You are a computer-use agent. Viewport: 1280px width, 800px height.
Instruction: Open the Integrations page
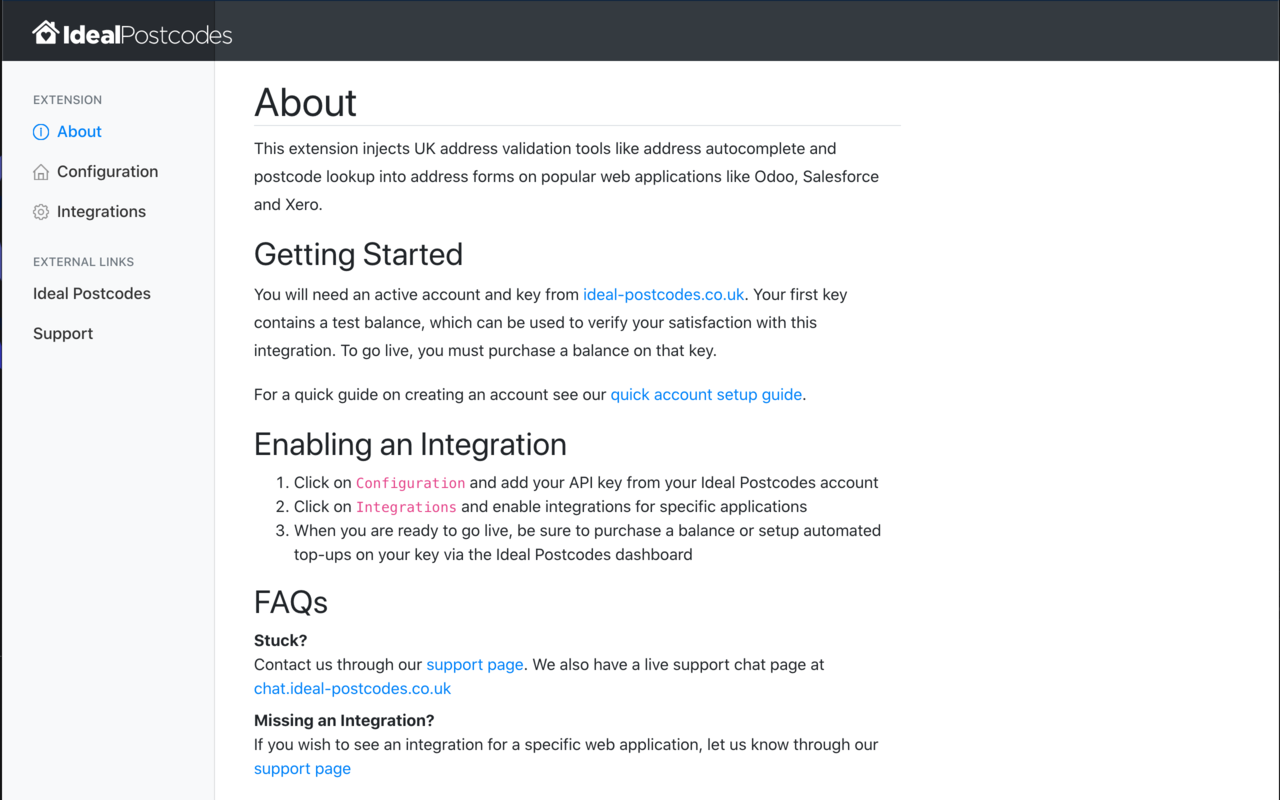point(101,211)
